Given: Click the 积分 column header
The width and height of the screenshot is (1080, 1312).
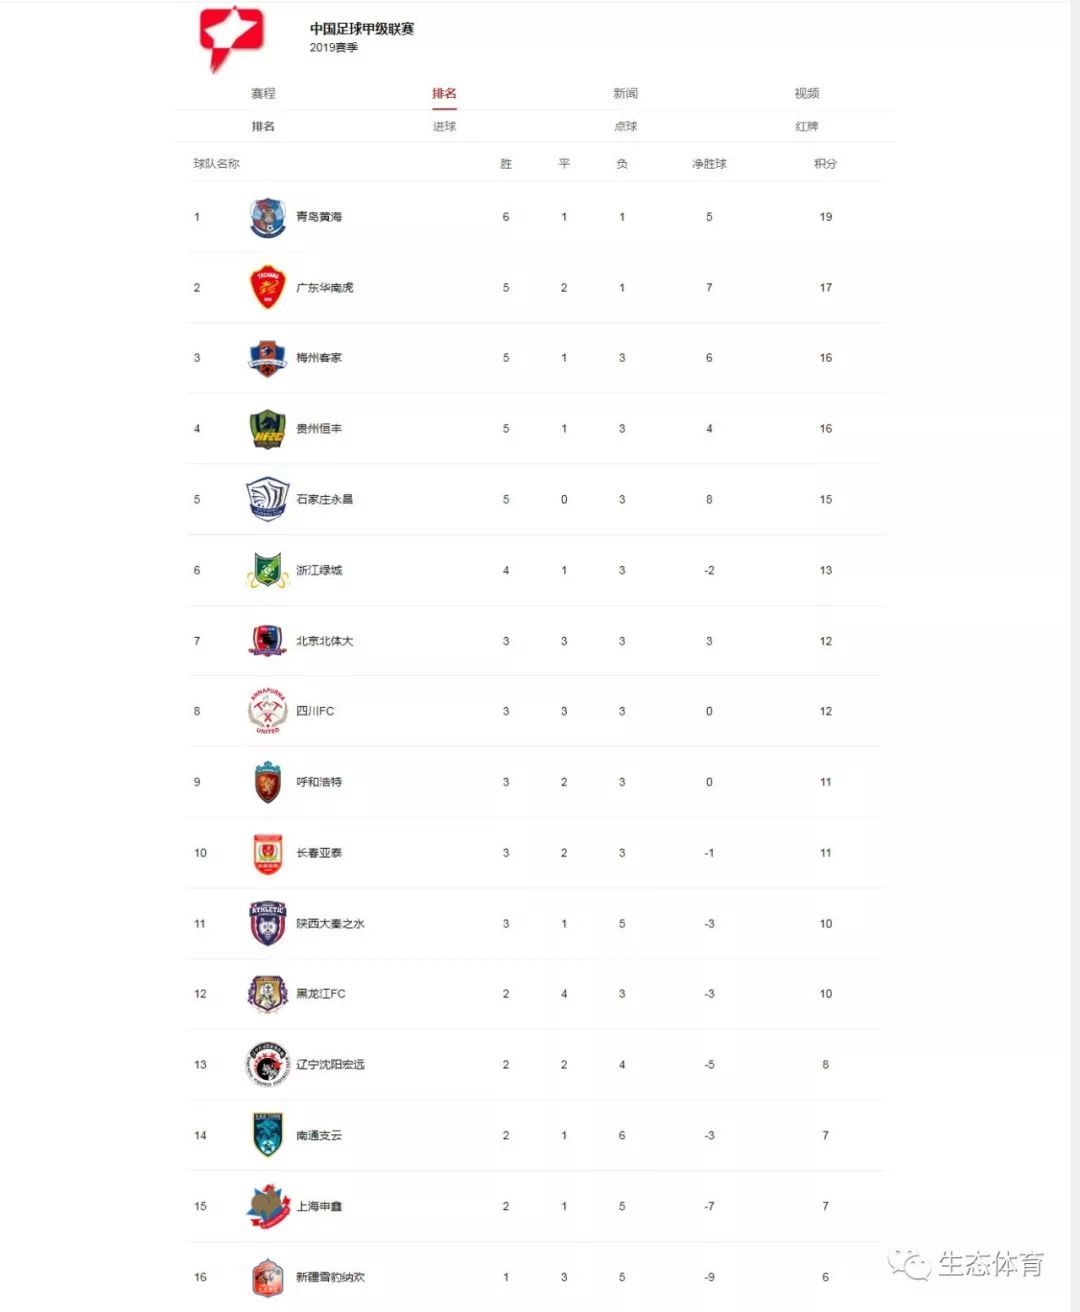Looking at the screenshot, I should (825, 163).
